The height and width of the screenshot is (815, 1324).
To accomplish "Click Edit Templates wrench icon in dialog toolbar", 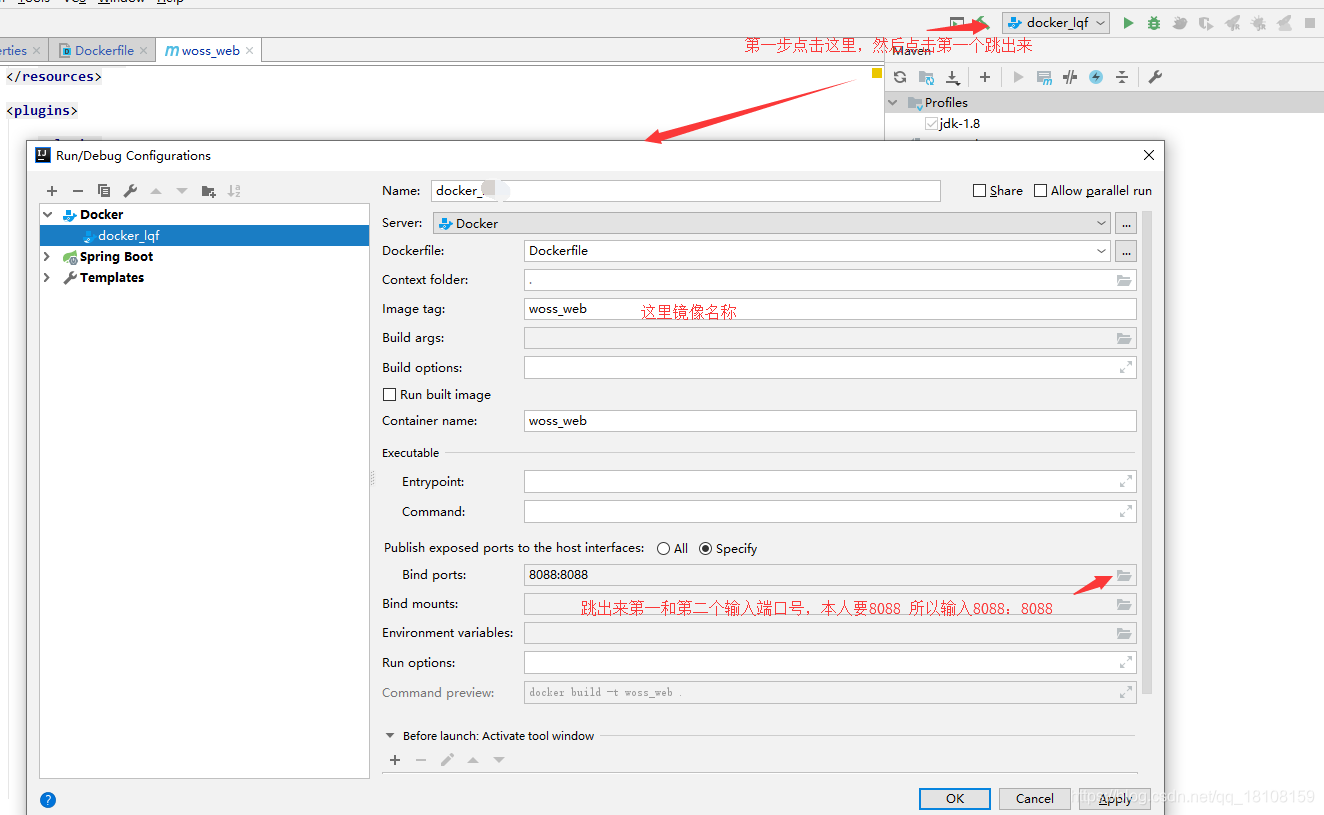I will coord(130,191).
